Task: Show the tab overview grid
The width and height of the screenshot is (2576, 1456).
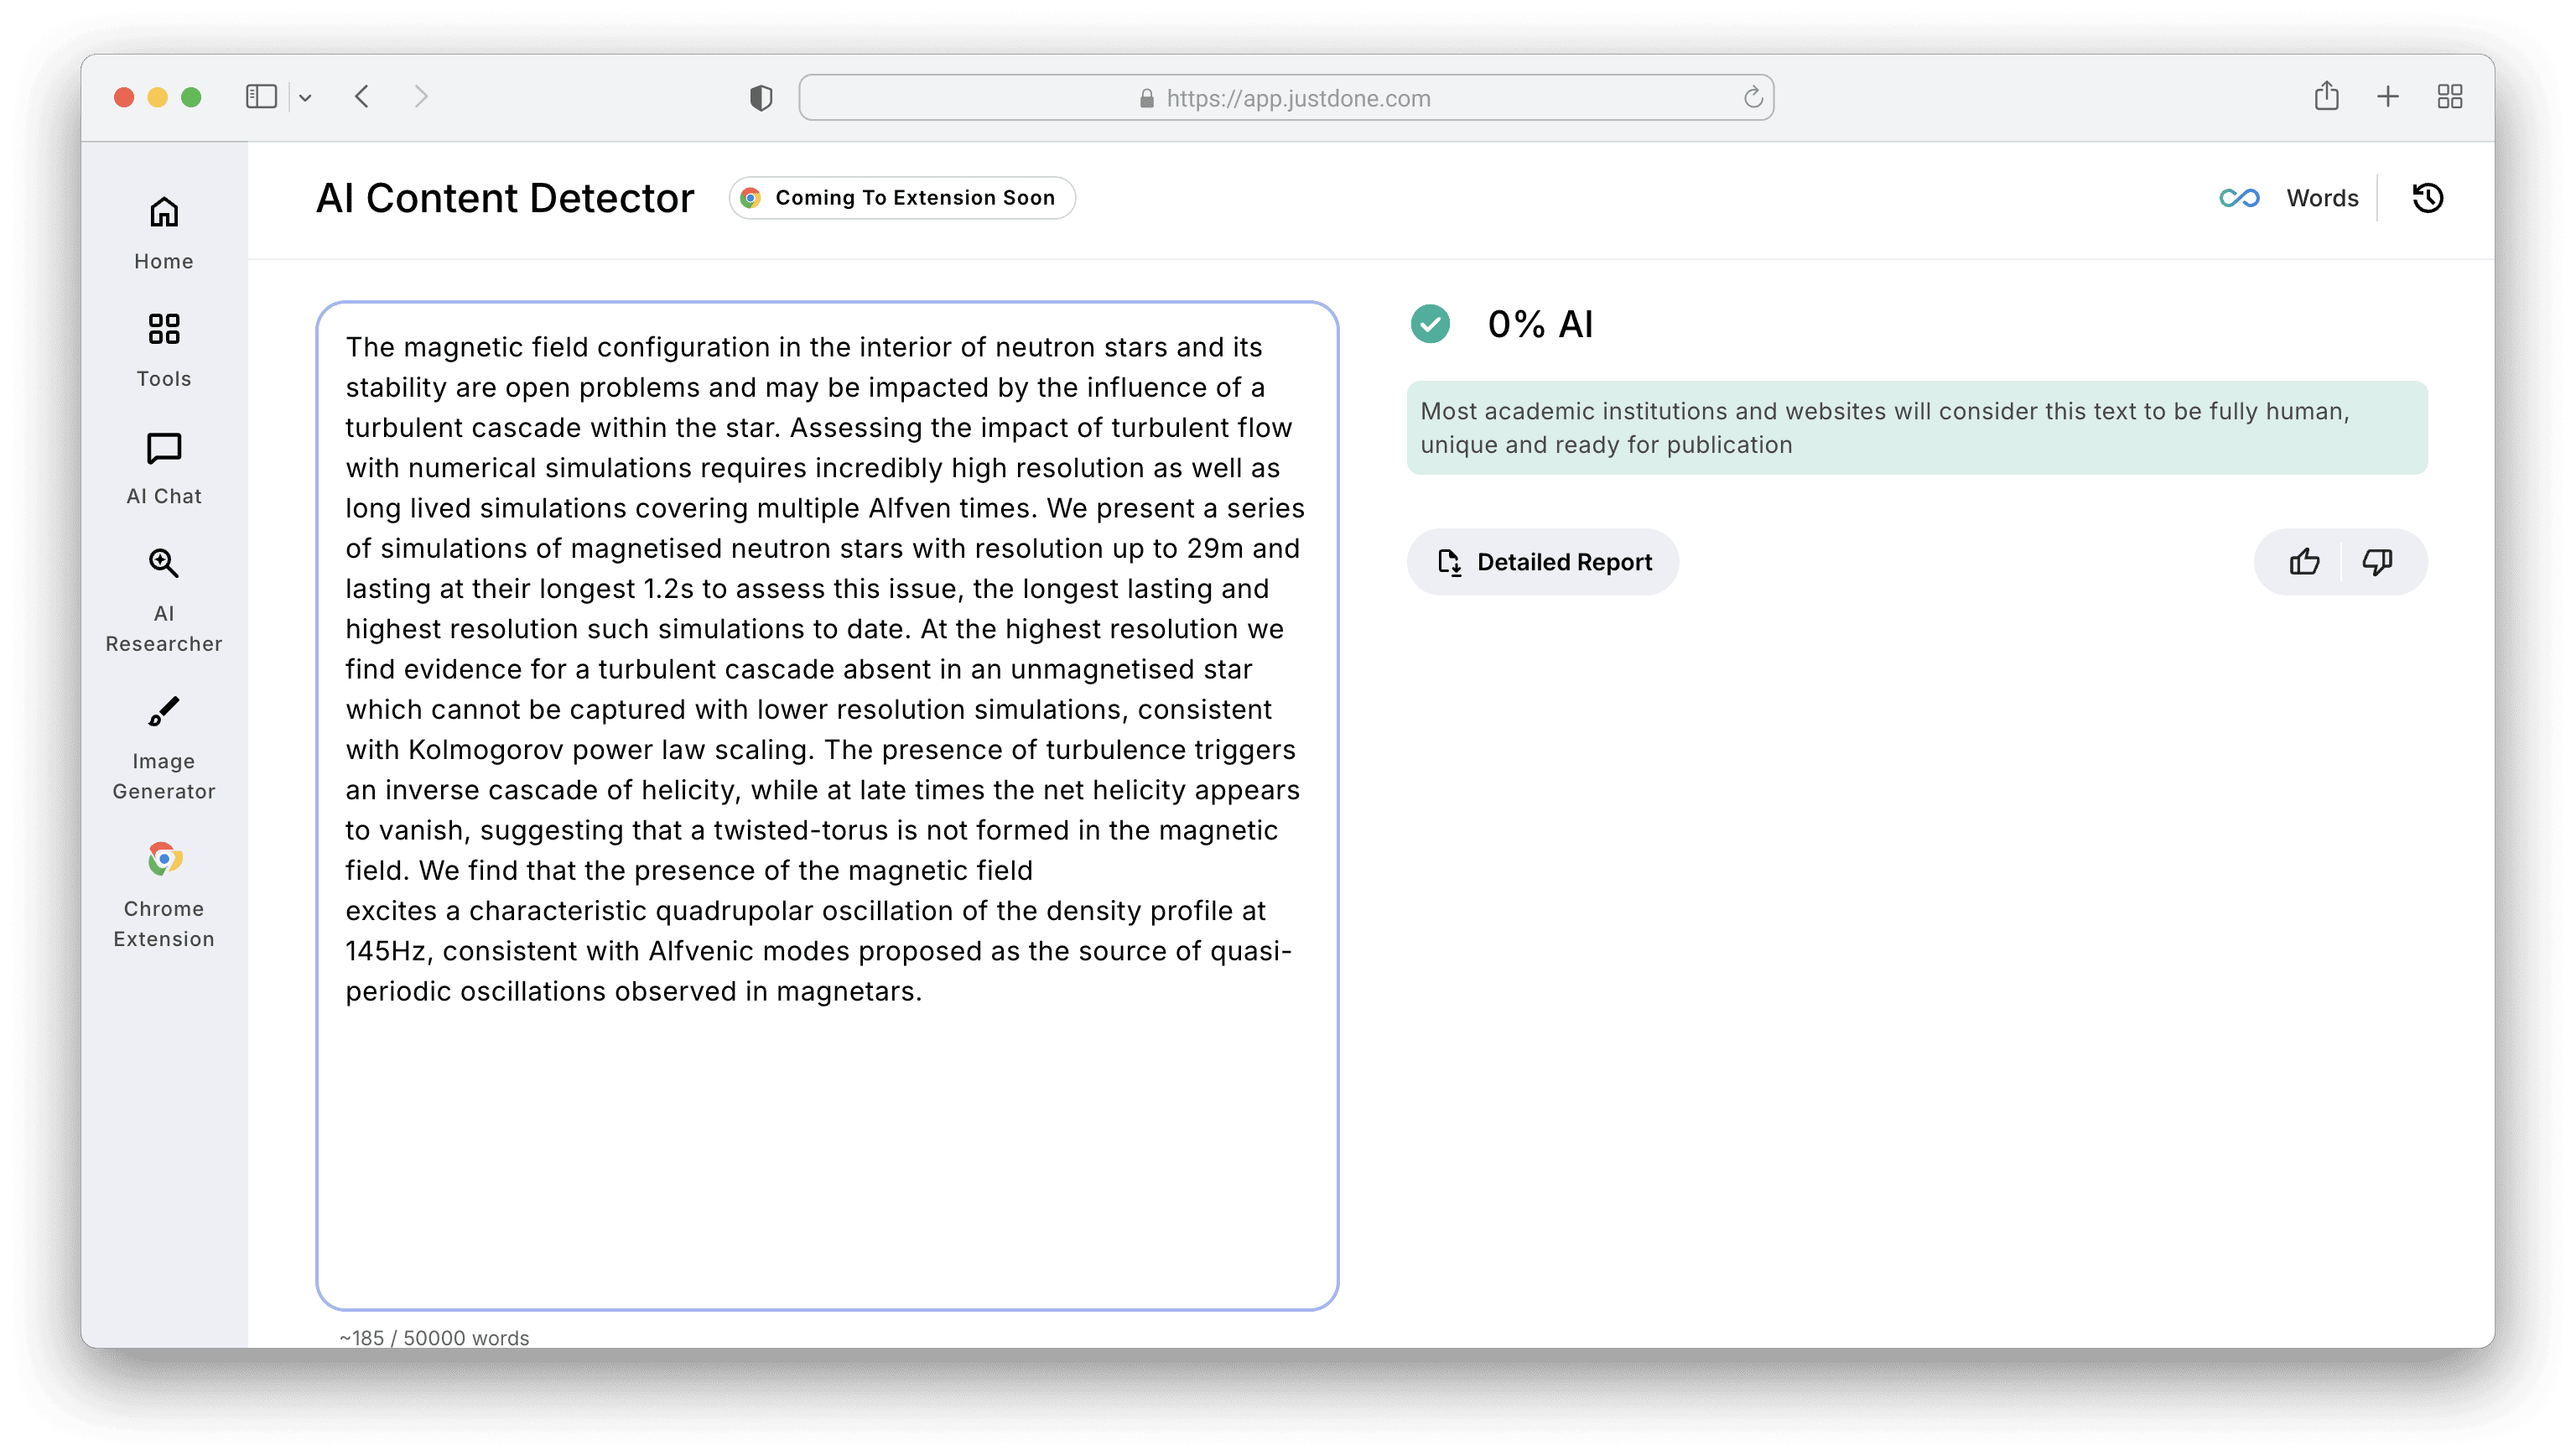Action: click(2449, 97)
